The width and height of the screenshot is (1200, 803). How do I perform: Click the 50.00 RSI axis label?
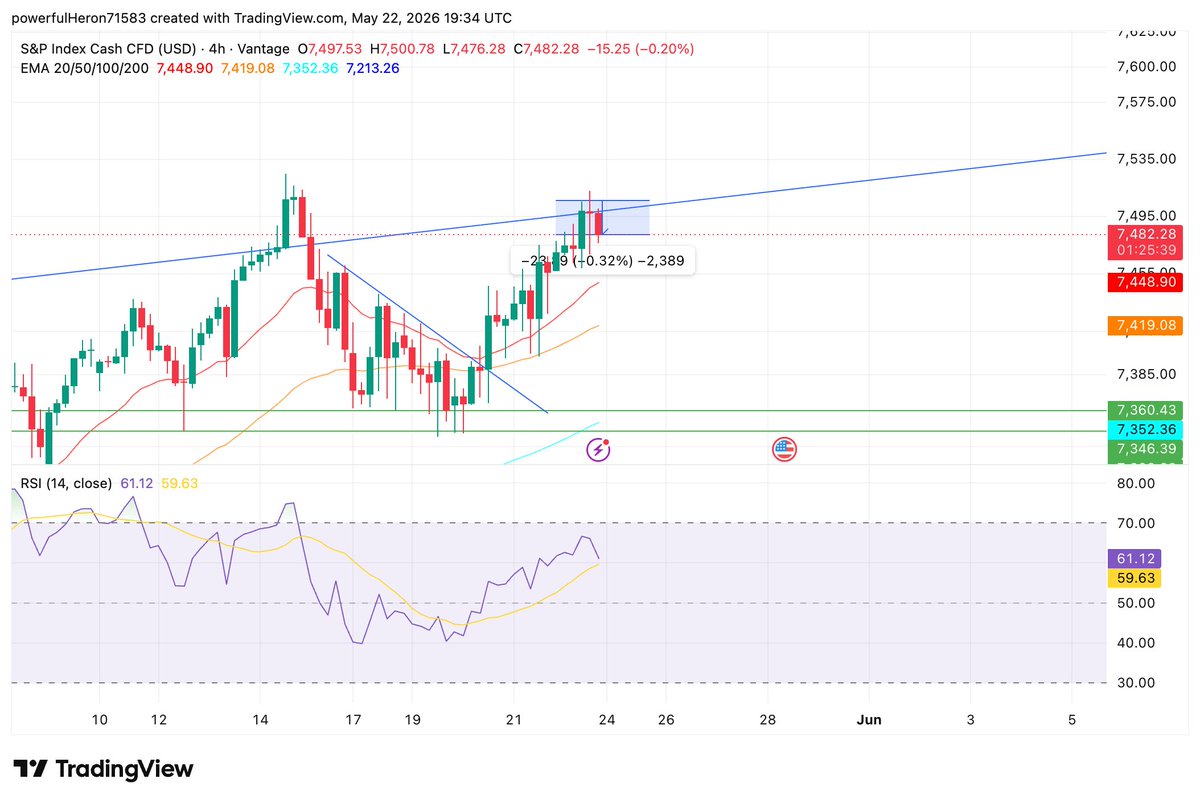1136,603
